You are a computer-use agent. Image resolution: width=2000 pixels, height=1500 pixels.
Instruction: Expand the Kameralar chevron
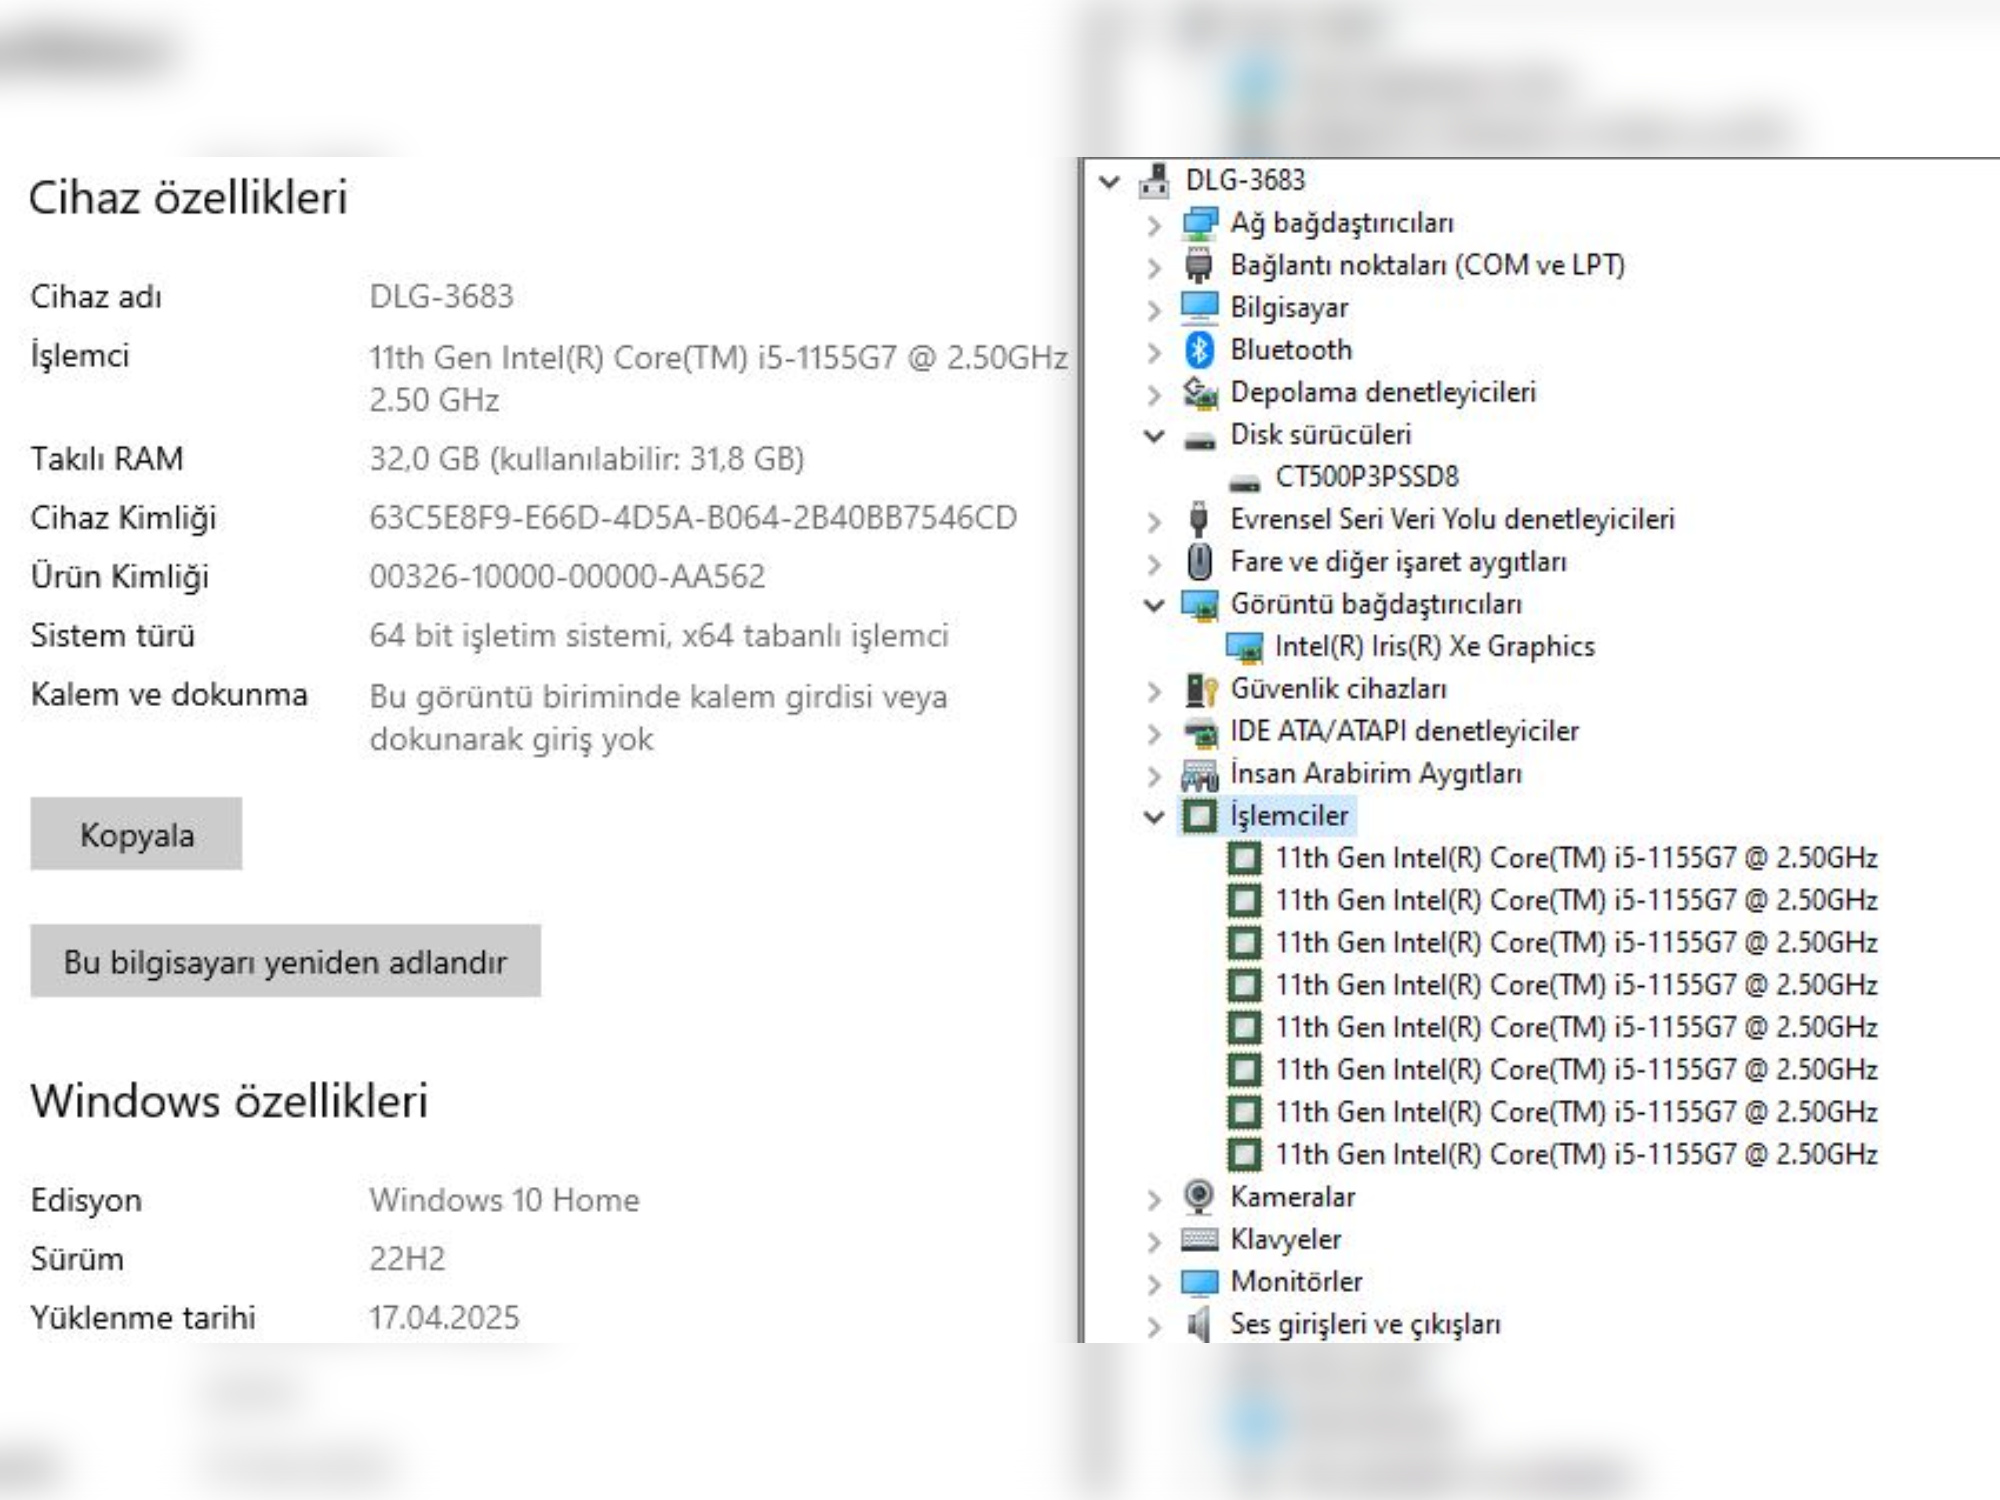point(1154,1199)
